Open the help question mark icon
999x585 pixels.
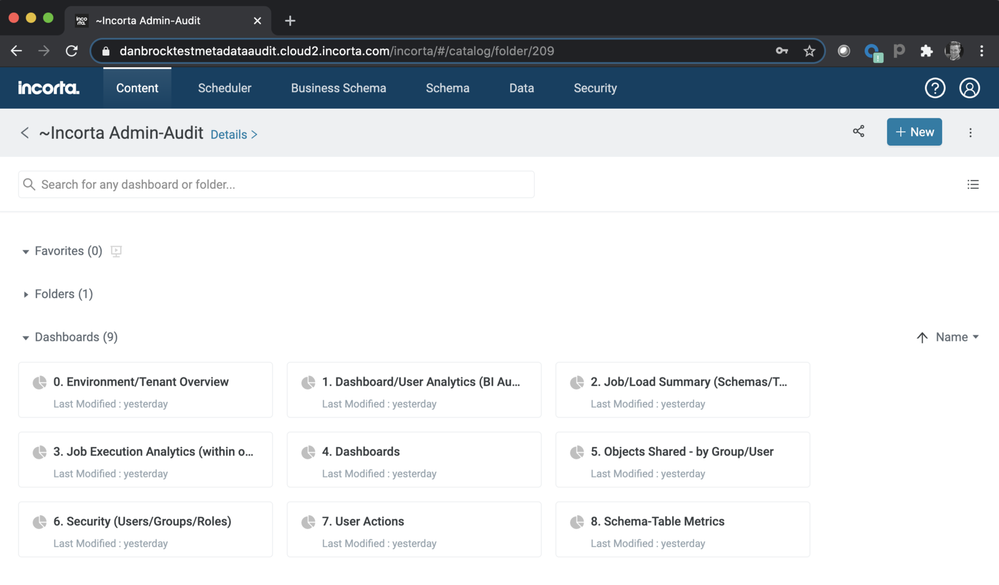(935, 88)
